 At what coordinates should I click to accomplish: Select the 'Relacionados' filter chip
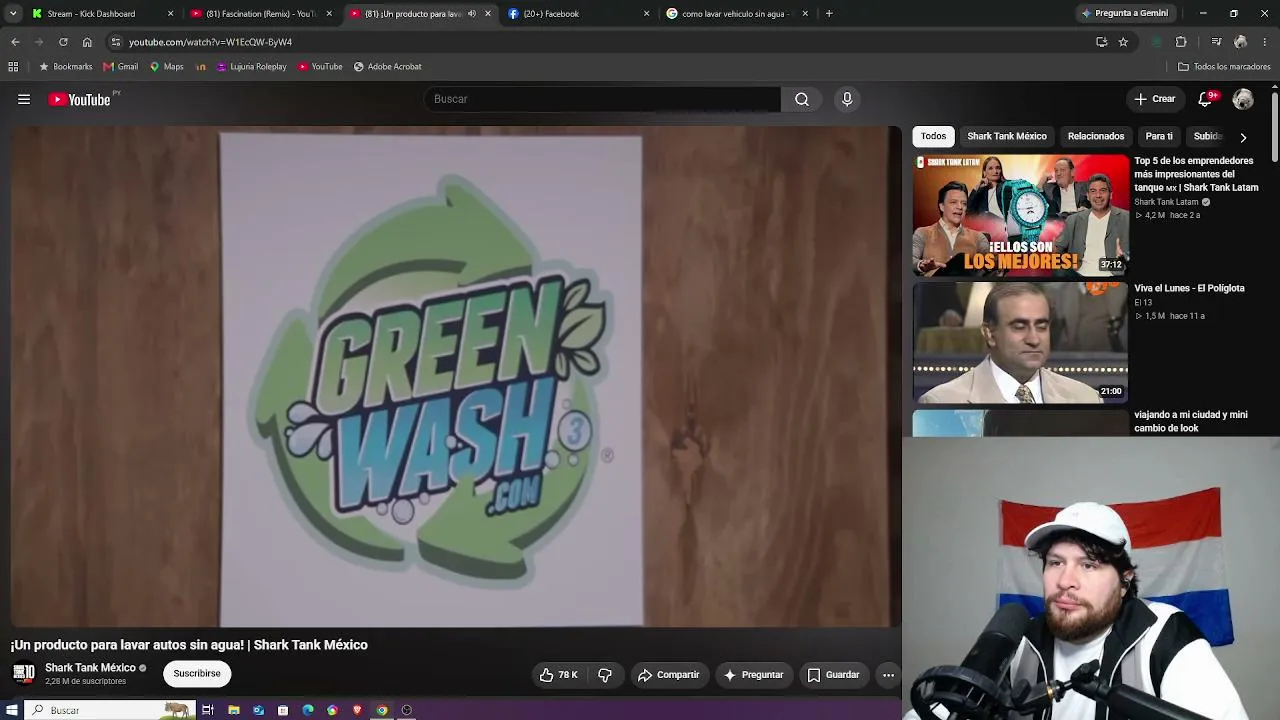click(x=1096, y=136)
